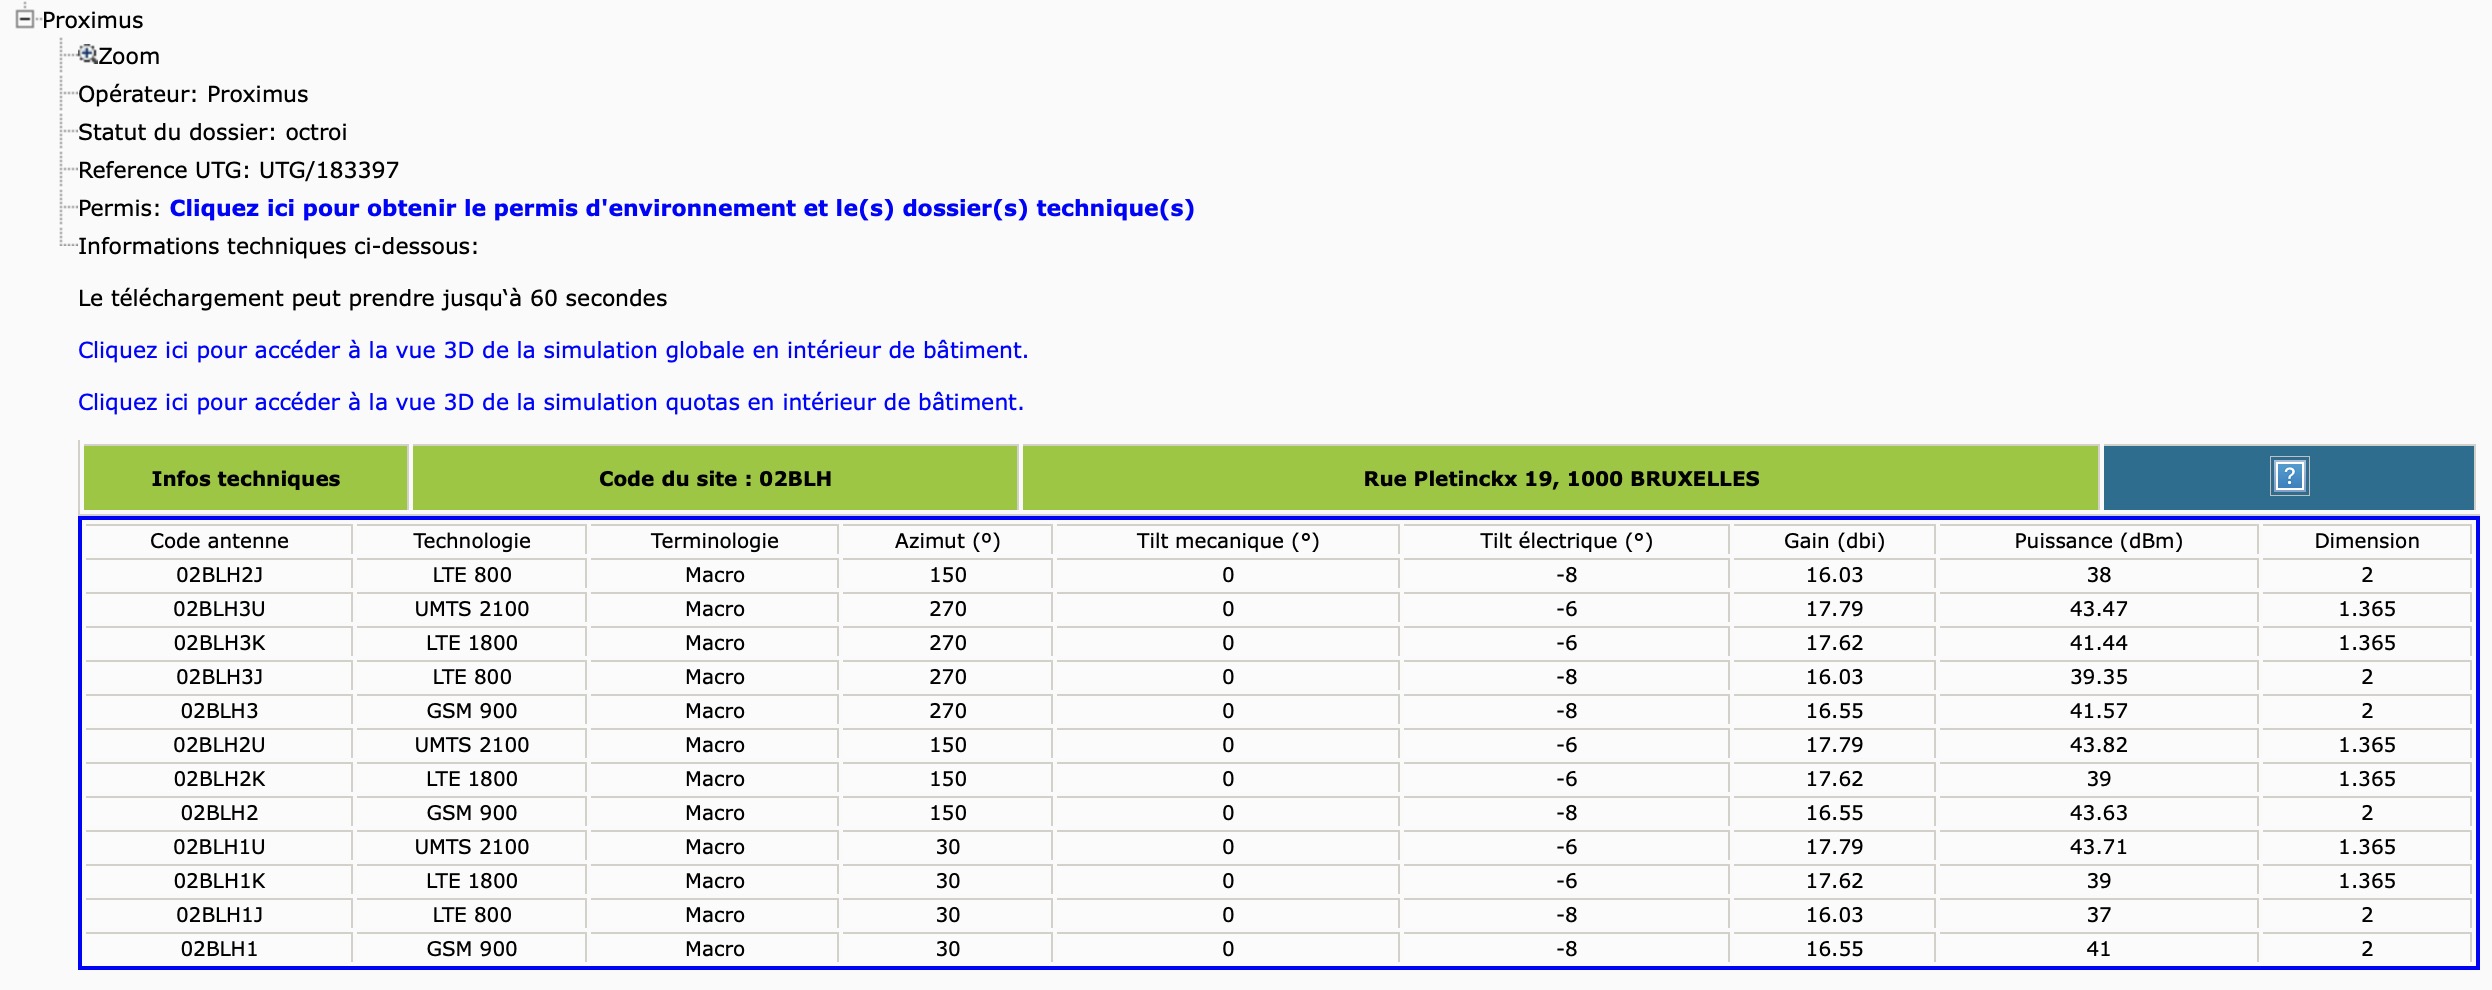Click the LTE 800 cell in 02BLH2J row

(x=472, y=575)
